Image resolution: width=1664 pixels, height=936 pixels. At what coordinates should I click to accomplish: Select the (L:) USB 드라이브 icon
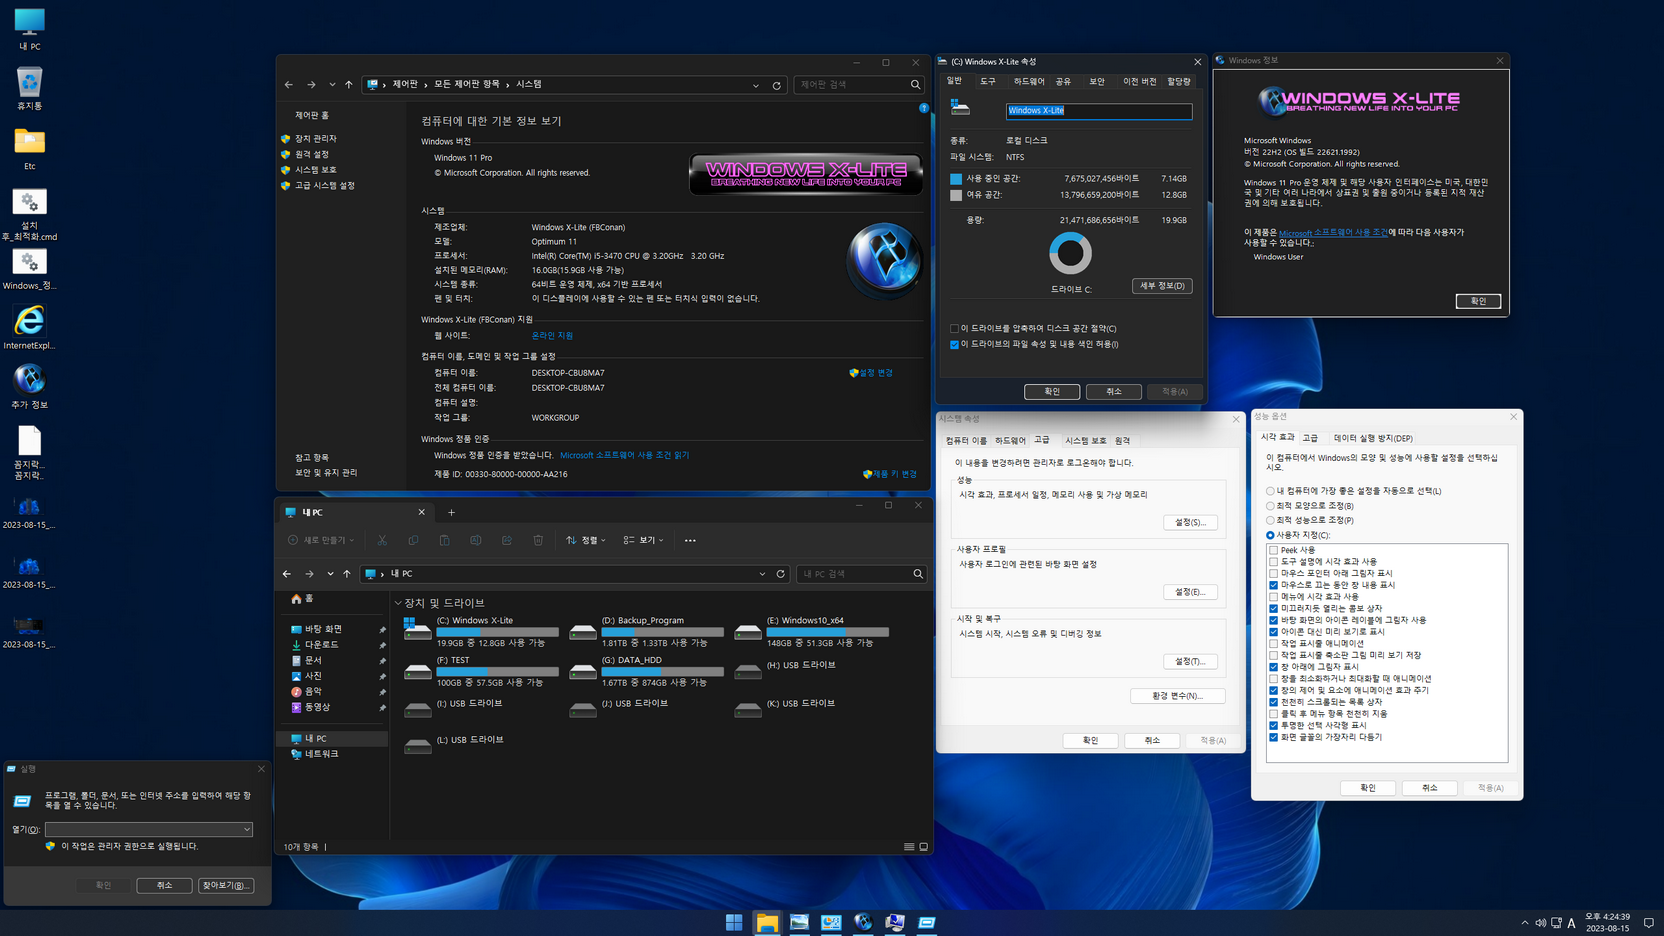(417, 745)
